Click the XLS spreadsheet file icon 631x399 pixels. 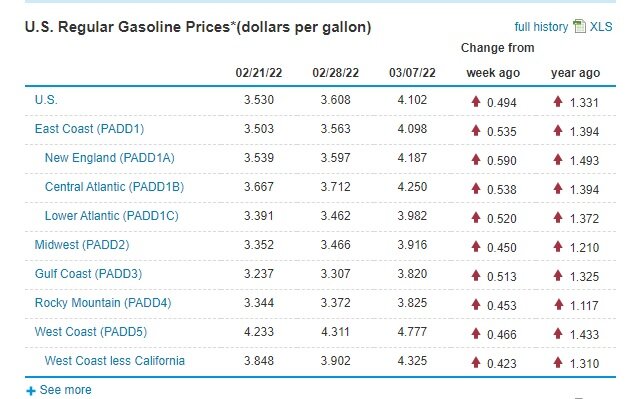click(579, 26)
